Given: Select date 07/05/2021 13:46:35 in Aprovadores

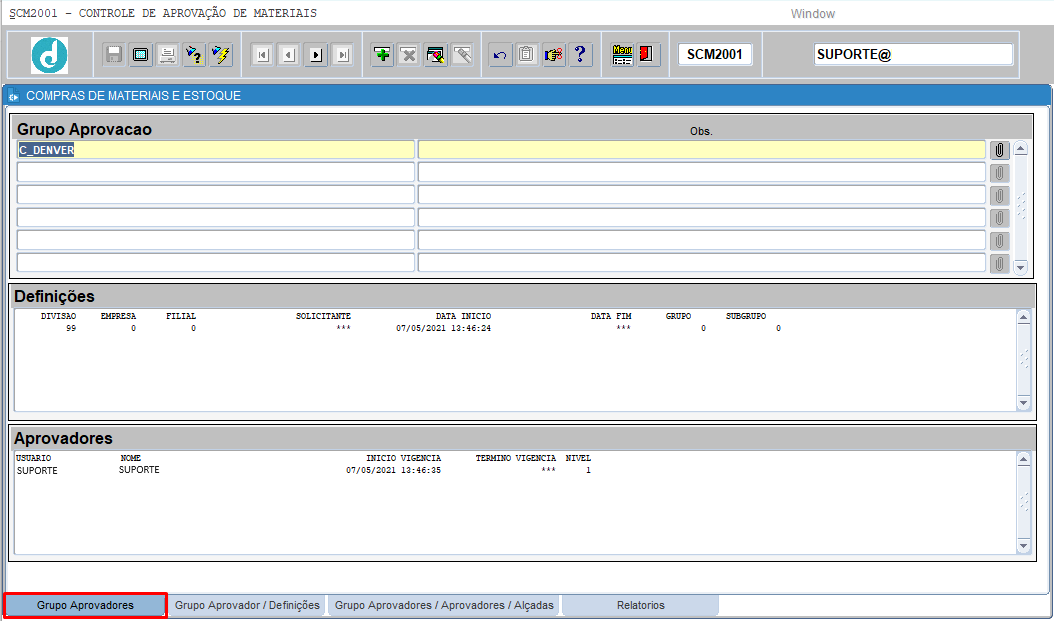Looking at the screenshot, I should (394, 470).
